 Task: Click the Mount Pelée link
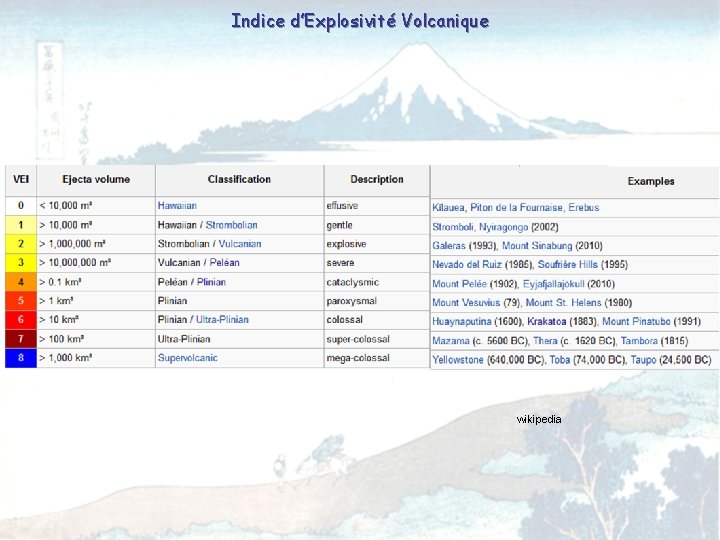[x=459, y=284]
